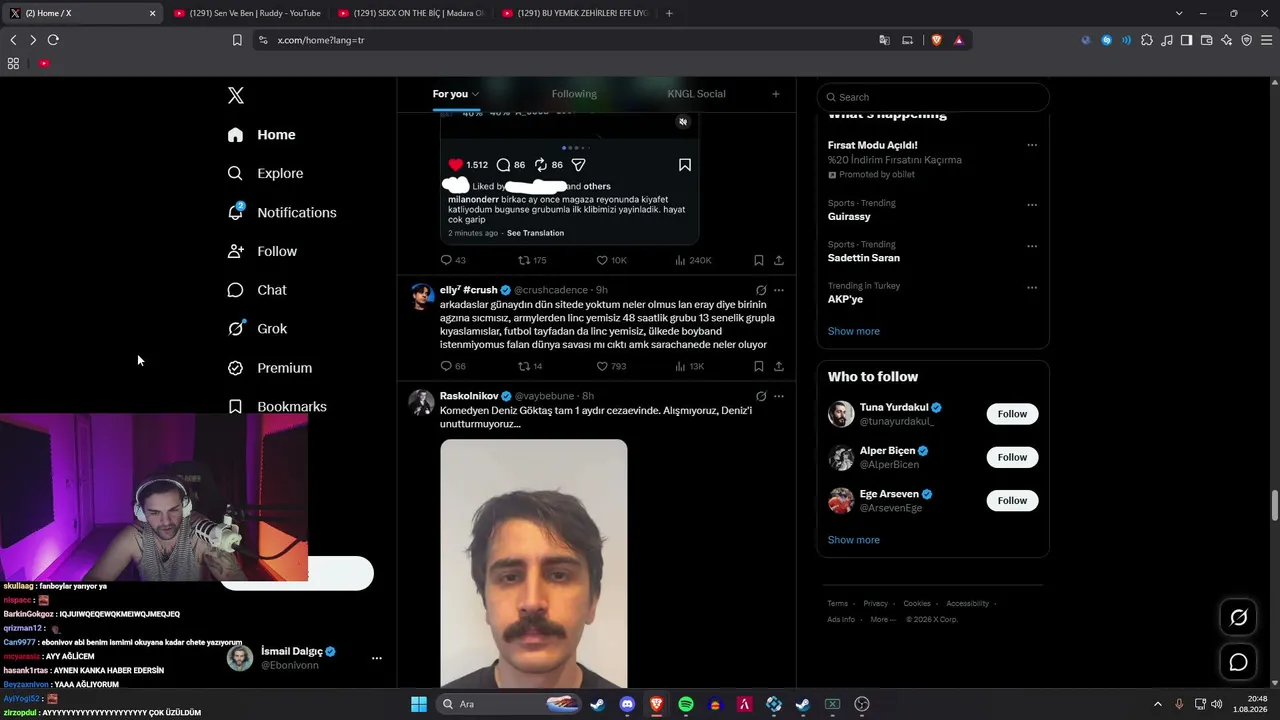1280x720 pixels.
Task: Open the Grok icon in the sidebar
Action: 236,328
